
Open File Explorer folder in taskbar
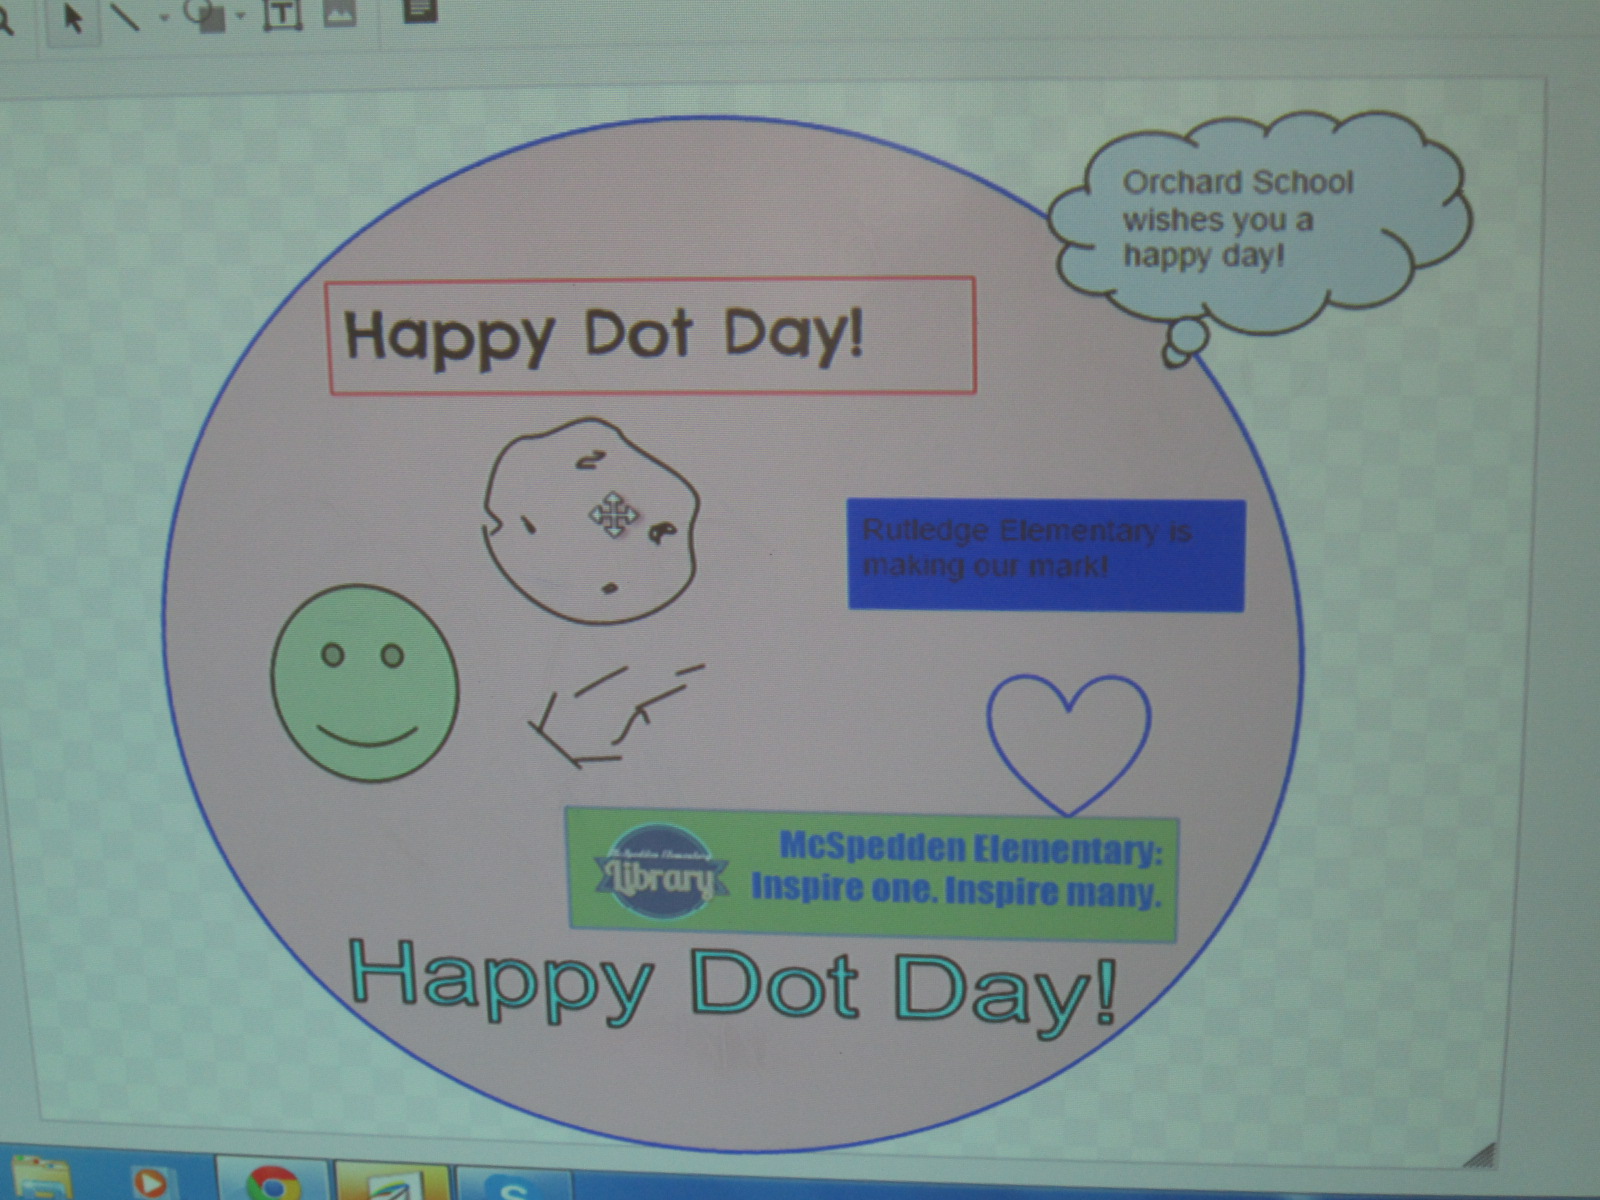point(42,1180)
